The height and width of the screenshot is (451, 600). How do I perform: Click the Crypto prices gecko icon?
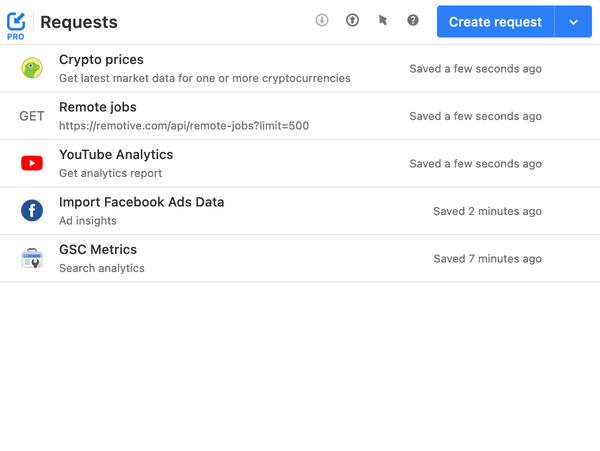[32, 68]
